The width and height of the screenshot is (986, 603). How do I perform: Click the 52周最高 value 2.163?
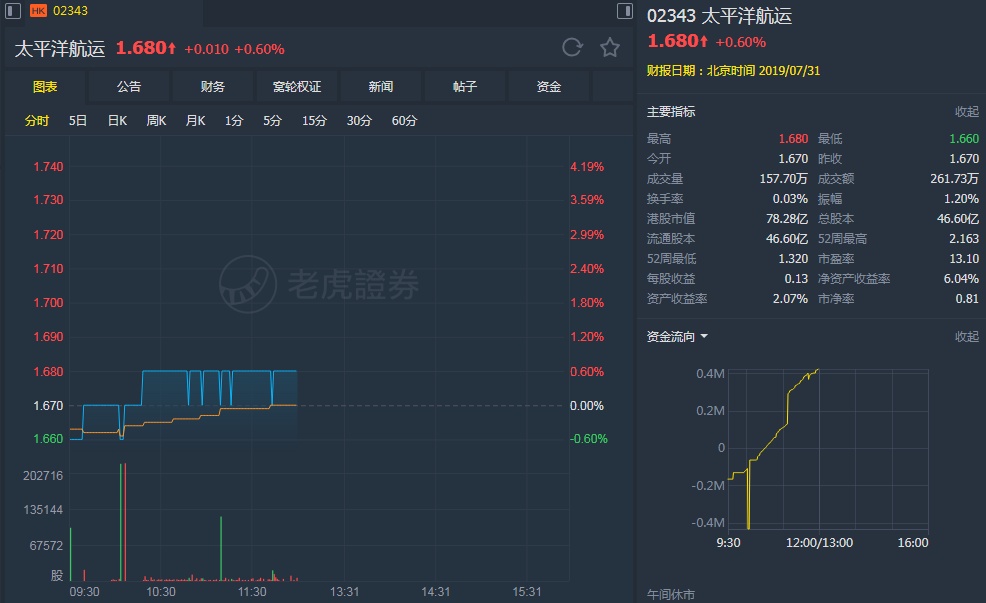click(x=964, y=239)
